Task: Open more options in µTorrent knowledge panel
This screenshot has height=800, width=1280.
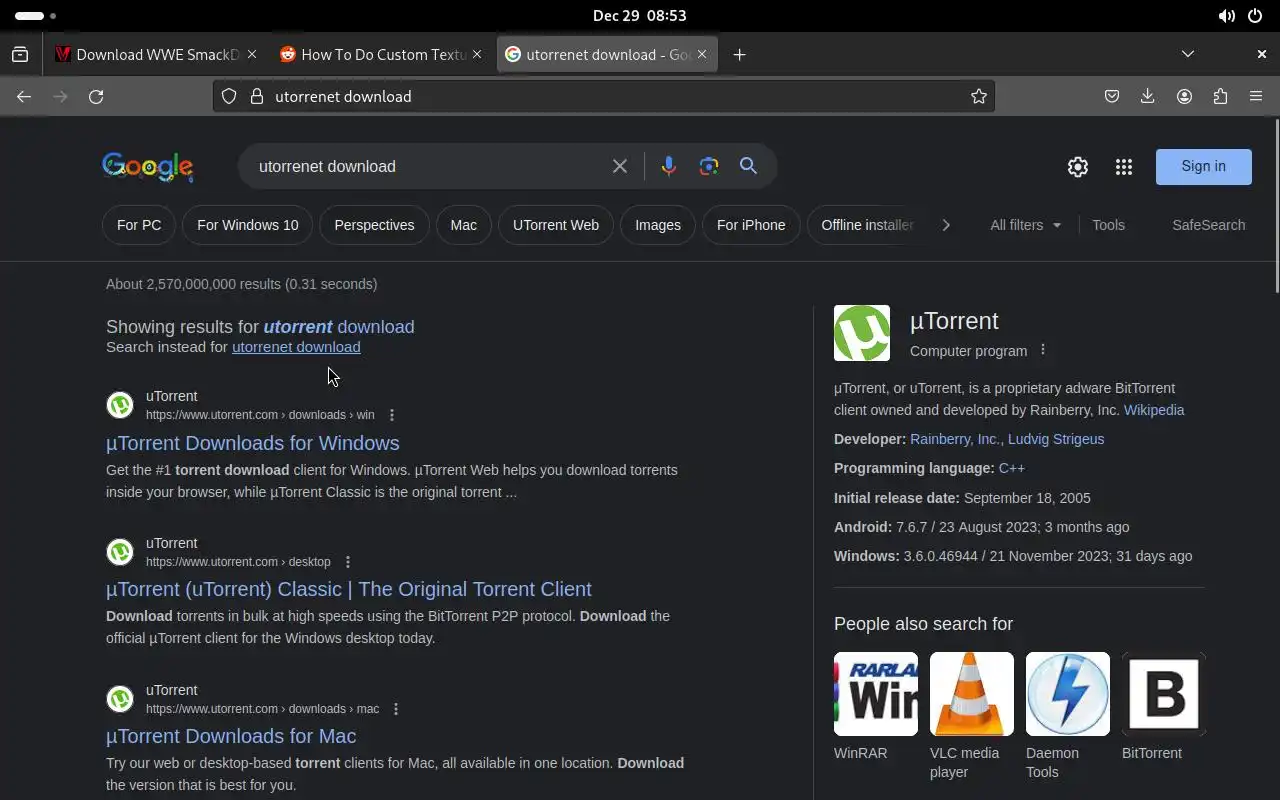Action: [1043, 350]
